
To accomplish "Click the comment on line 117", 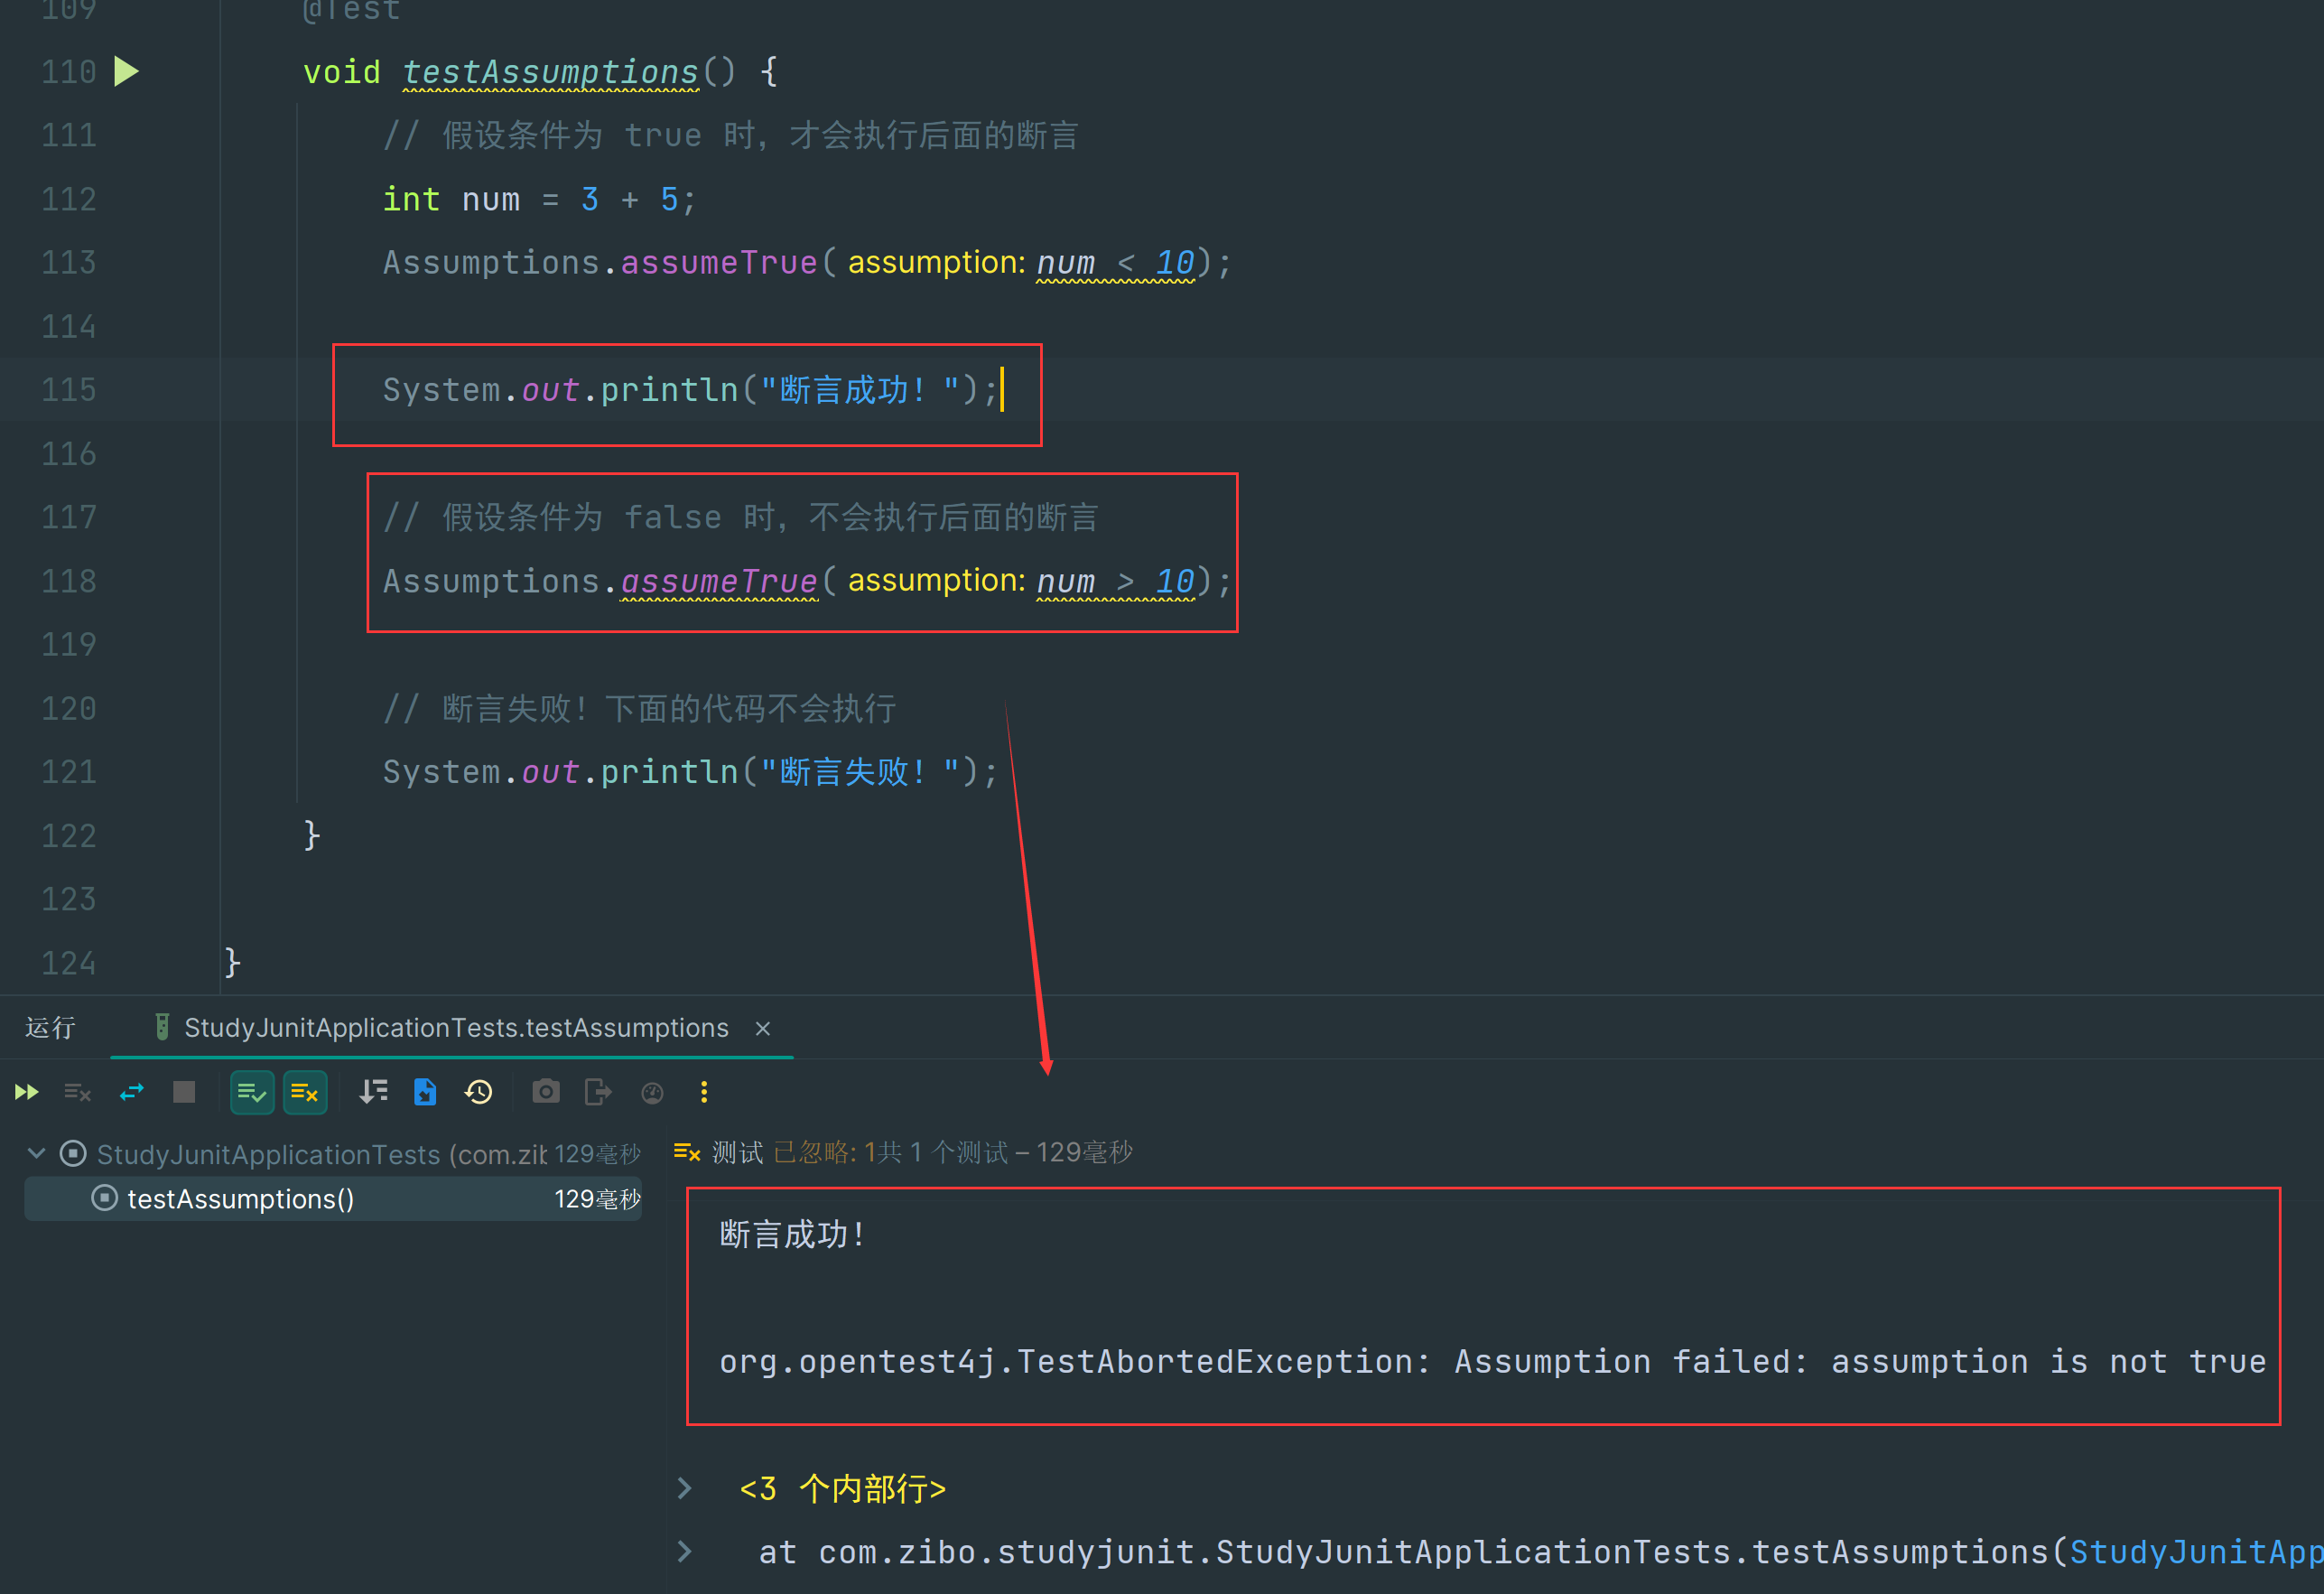I will (x=741, y=518).
